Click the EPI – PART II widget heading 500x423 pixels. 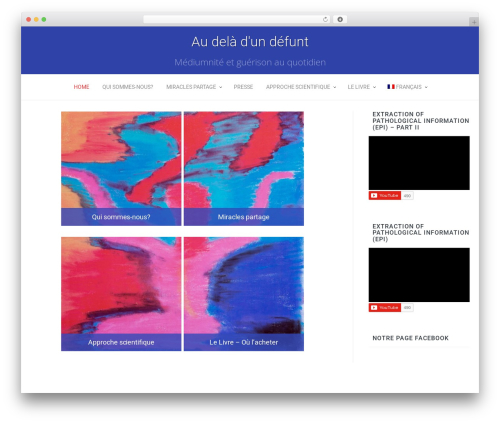click(421, 121)
